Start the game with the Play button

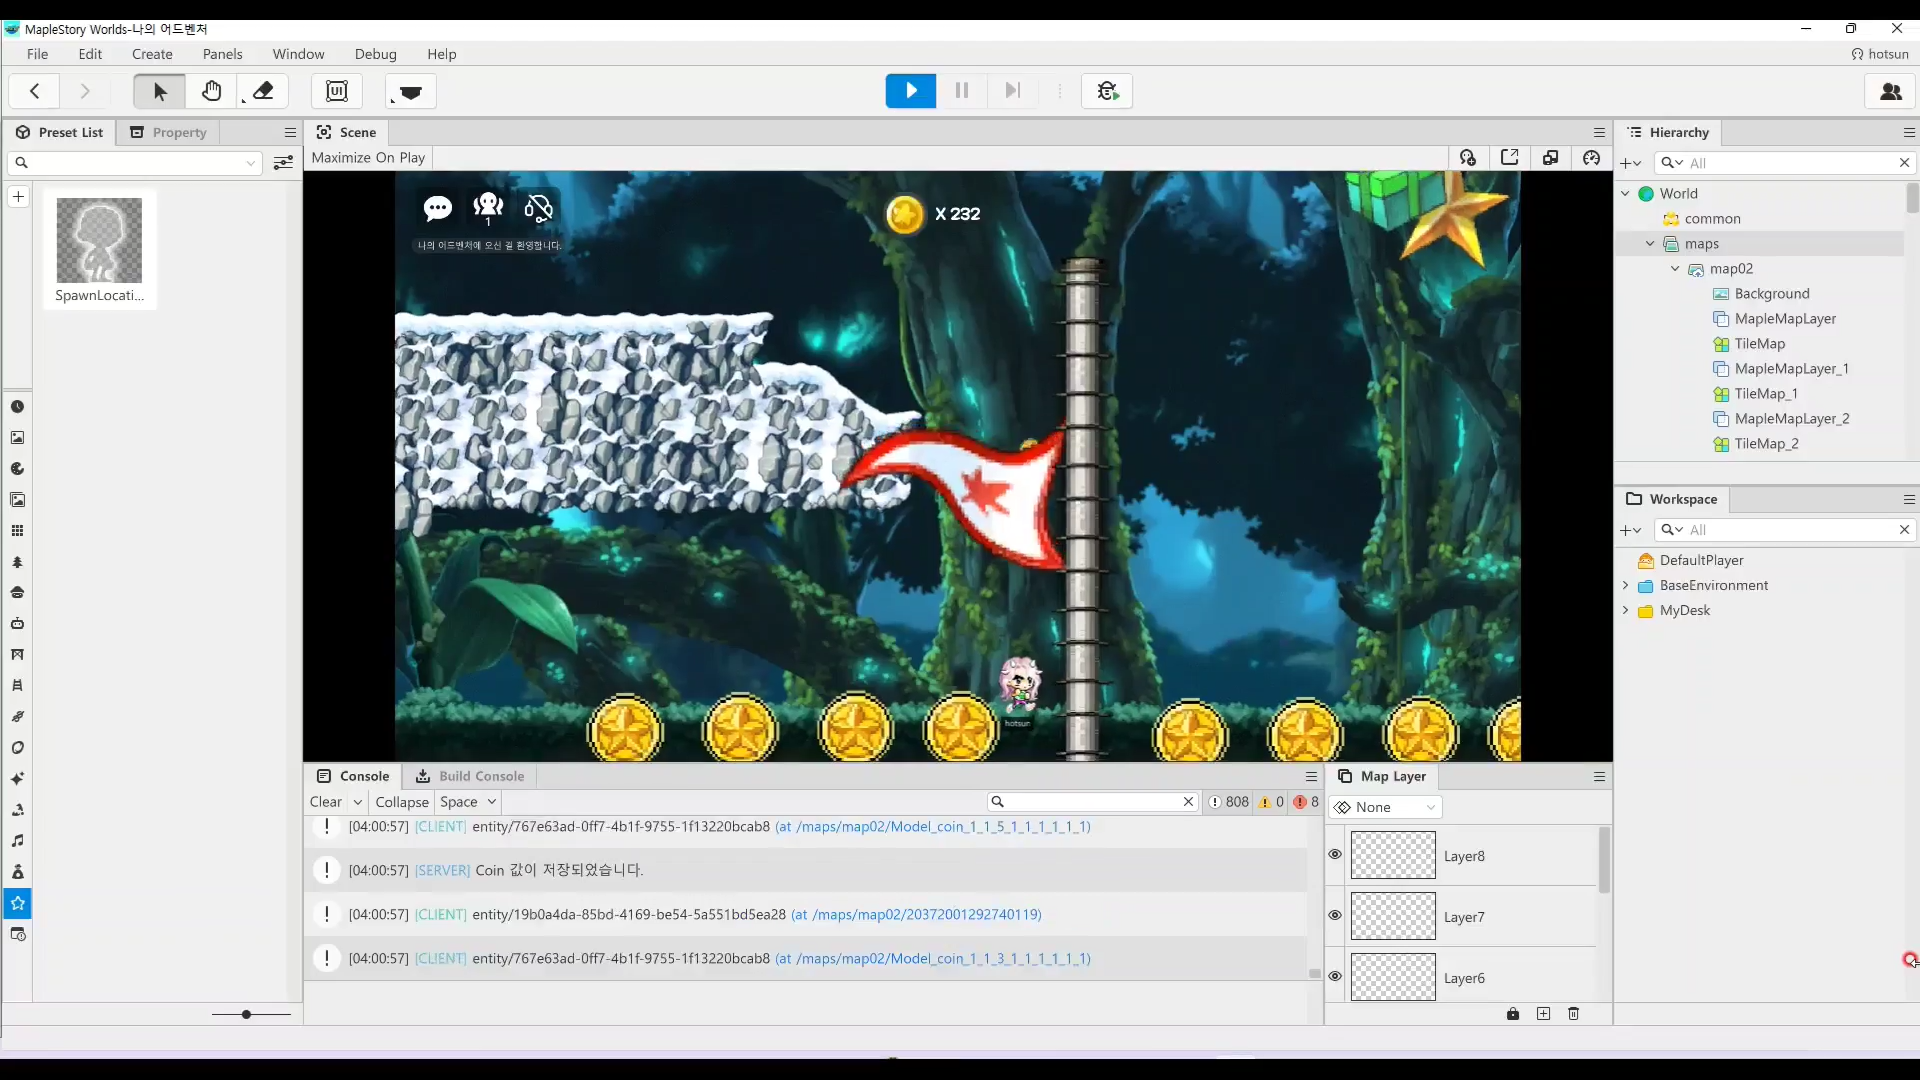pyautogui.click(x=910, y=91)
